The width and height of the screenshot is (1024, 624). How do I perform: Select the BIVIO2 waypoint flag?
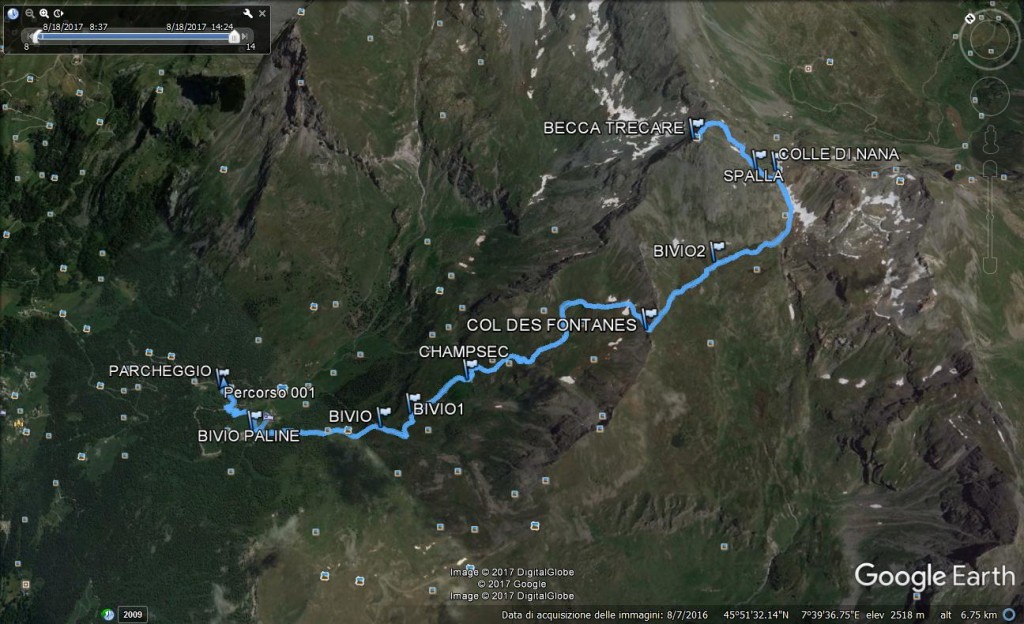coord(716,250)
